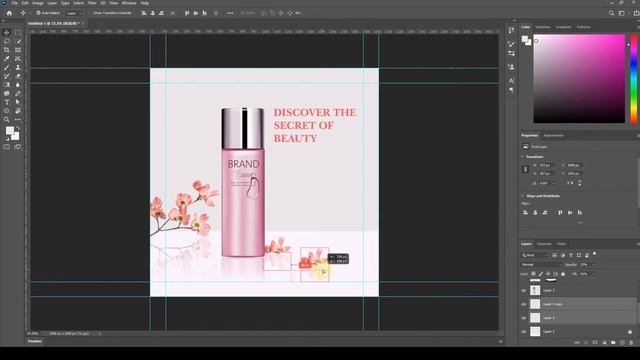Hide the Layer 3 copy layer
Image resolution: width=640 pixels, height=360 pixels.
pos(524,304)
